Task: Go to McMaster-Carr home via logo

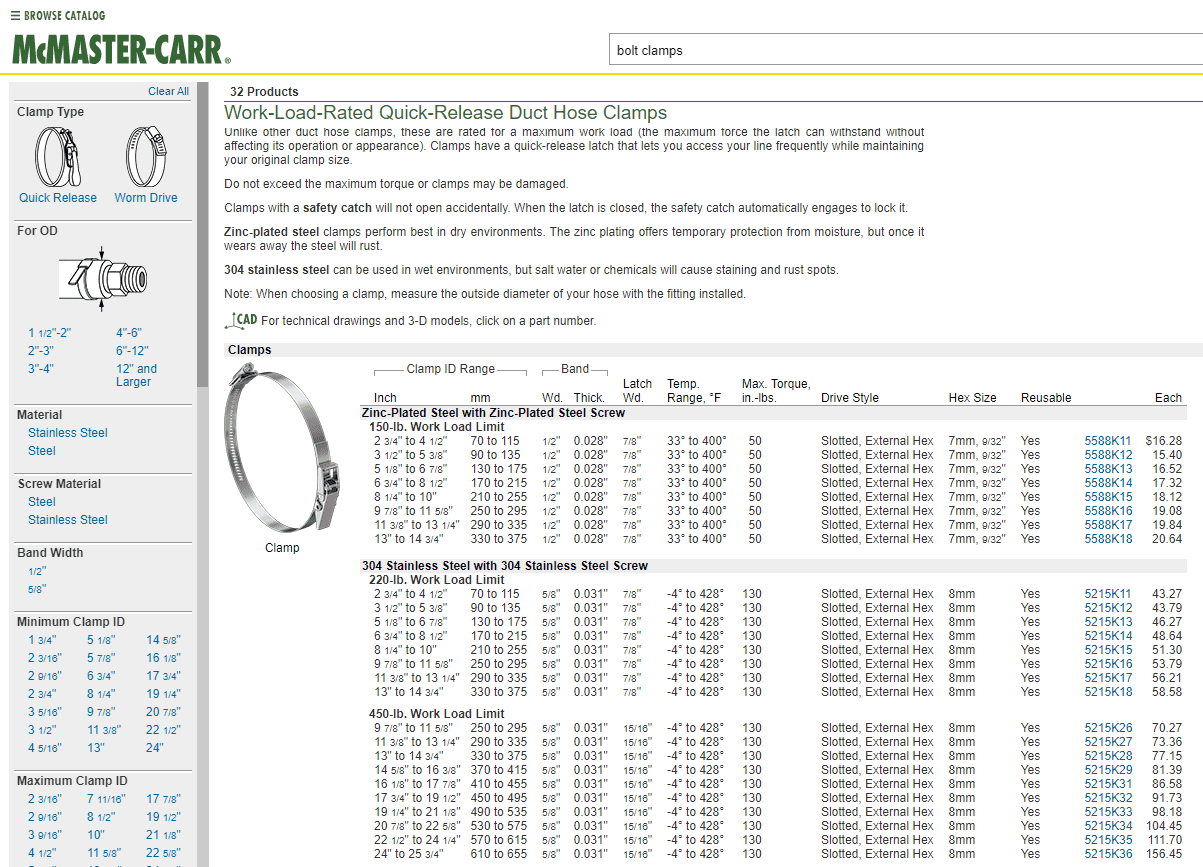Action: 121,50
